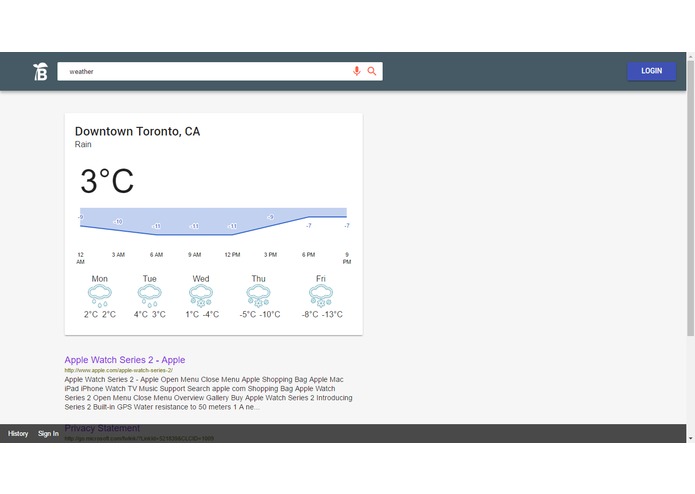Viewport: 695px width, 494px height.
Task: Click the '-8°C -13°C' Friday temperatures
Action: click(322, 315)
